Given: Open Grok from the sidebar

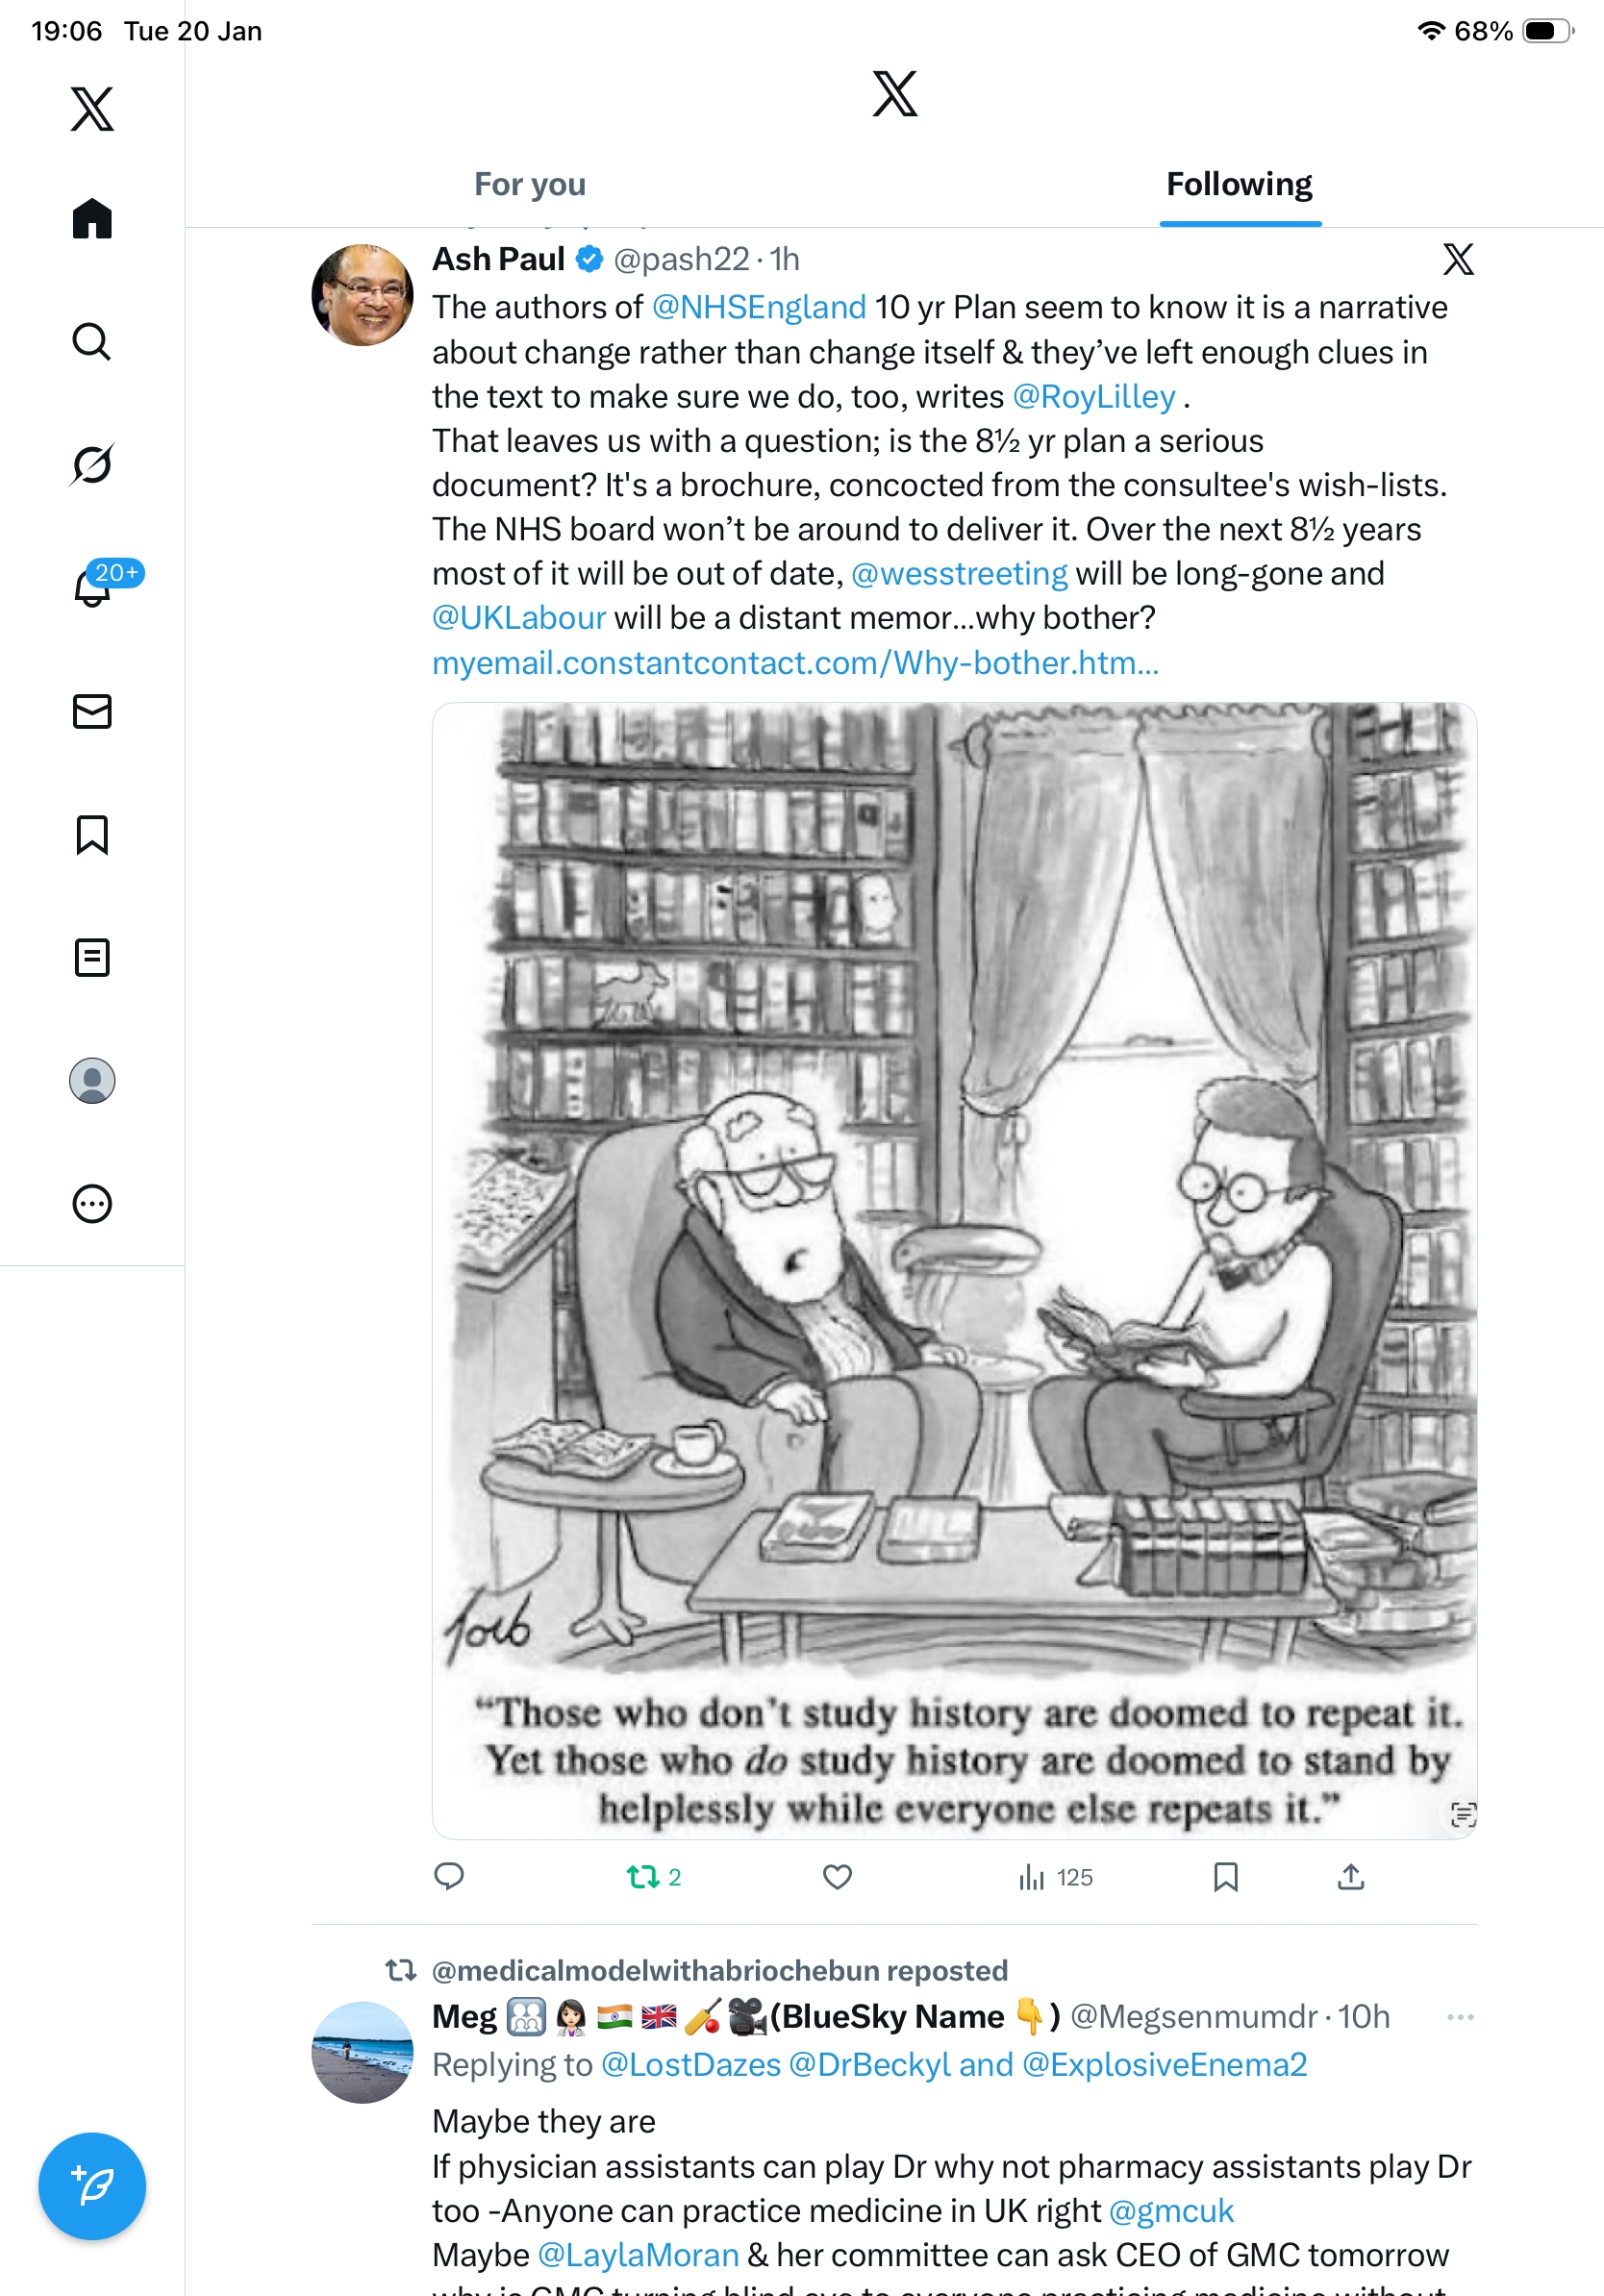Looking at the screenshot, I should pos(92,464).
